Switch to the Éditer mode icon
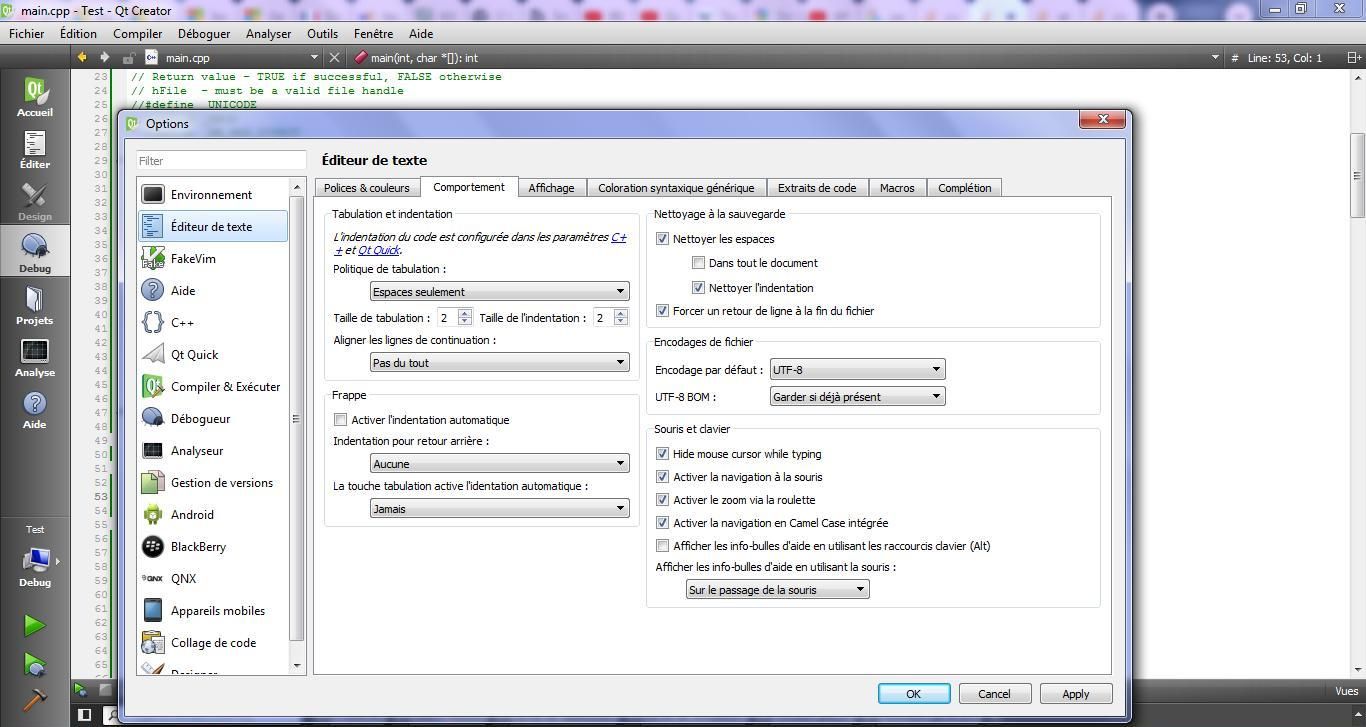Viewport: 1366px width, 727px height. coord(34,150)
